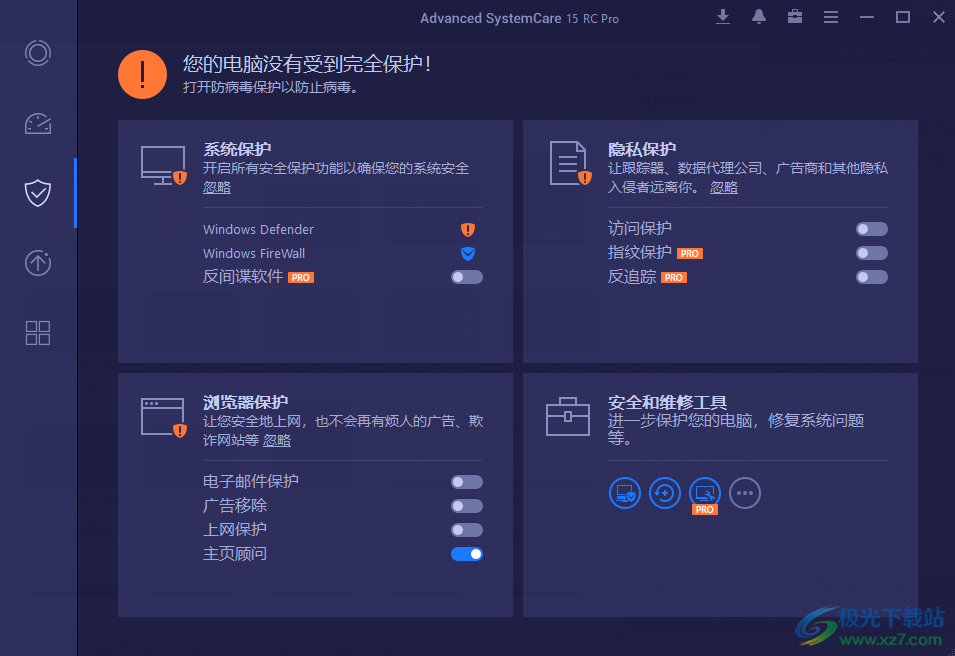Click the notification bell icon
Viewport: 955px width, 656px height.
pos(758,17)
